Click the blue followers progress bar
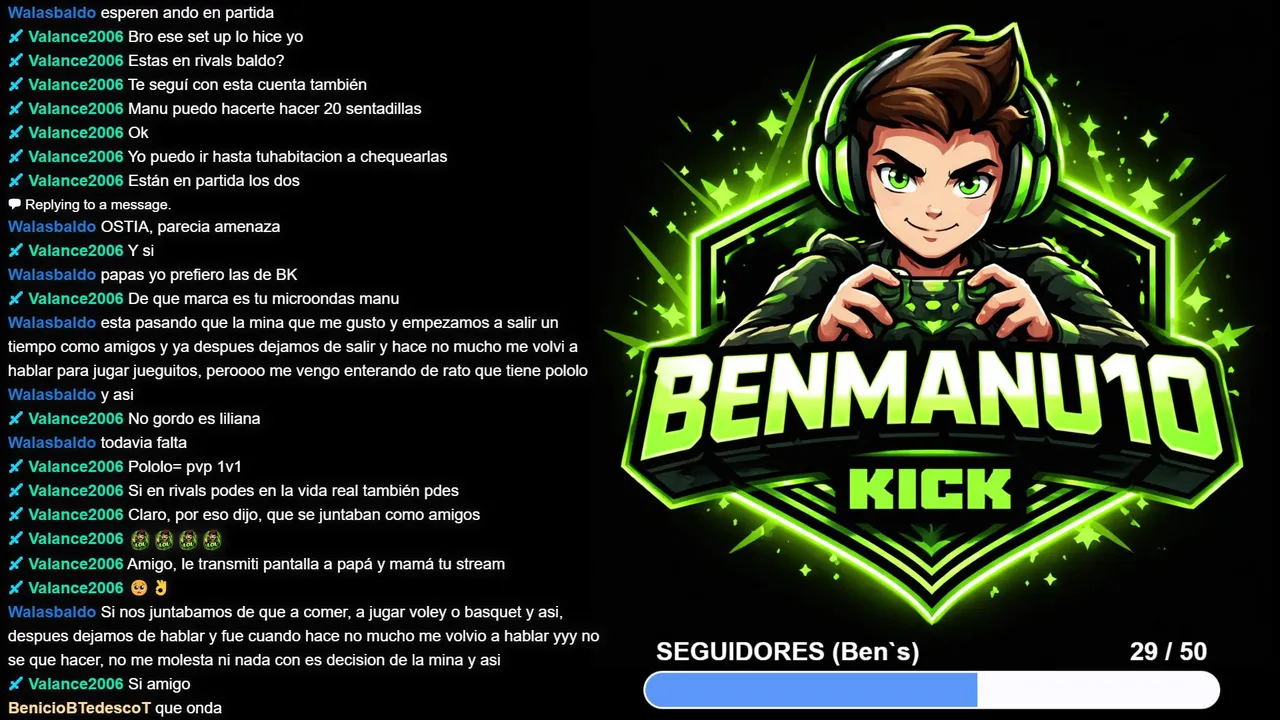Viewport: 1280px width, 720px height. coord(931,690)
